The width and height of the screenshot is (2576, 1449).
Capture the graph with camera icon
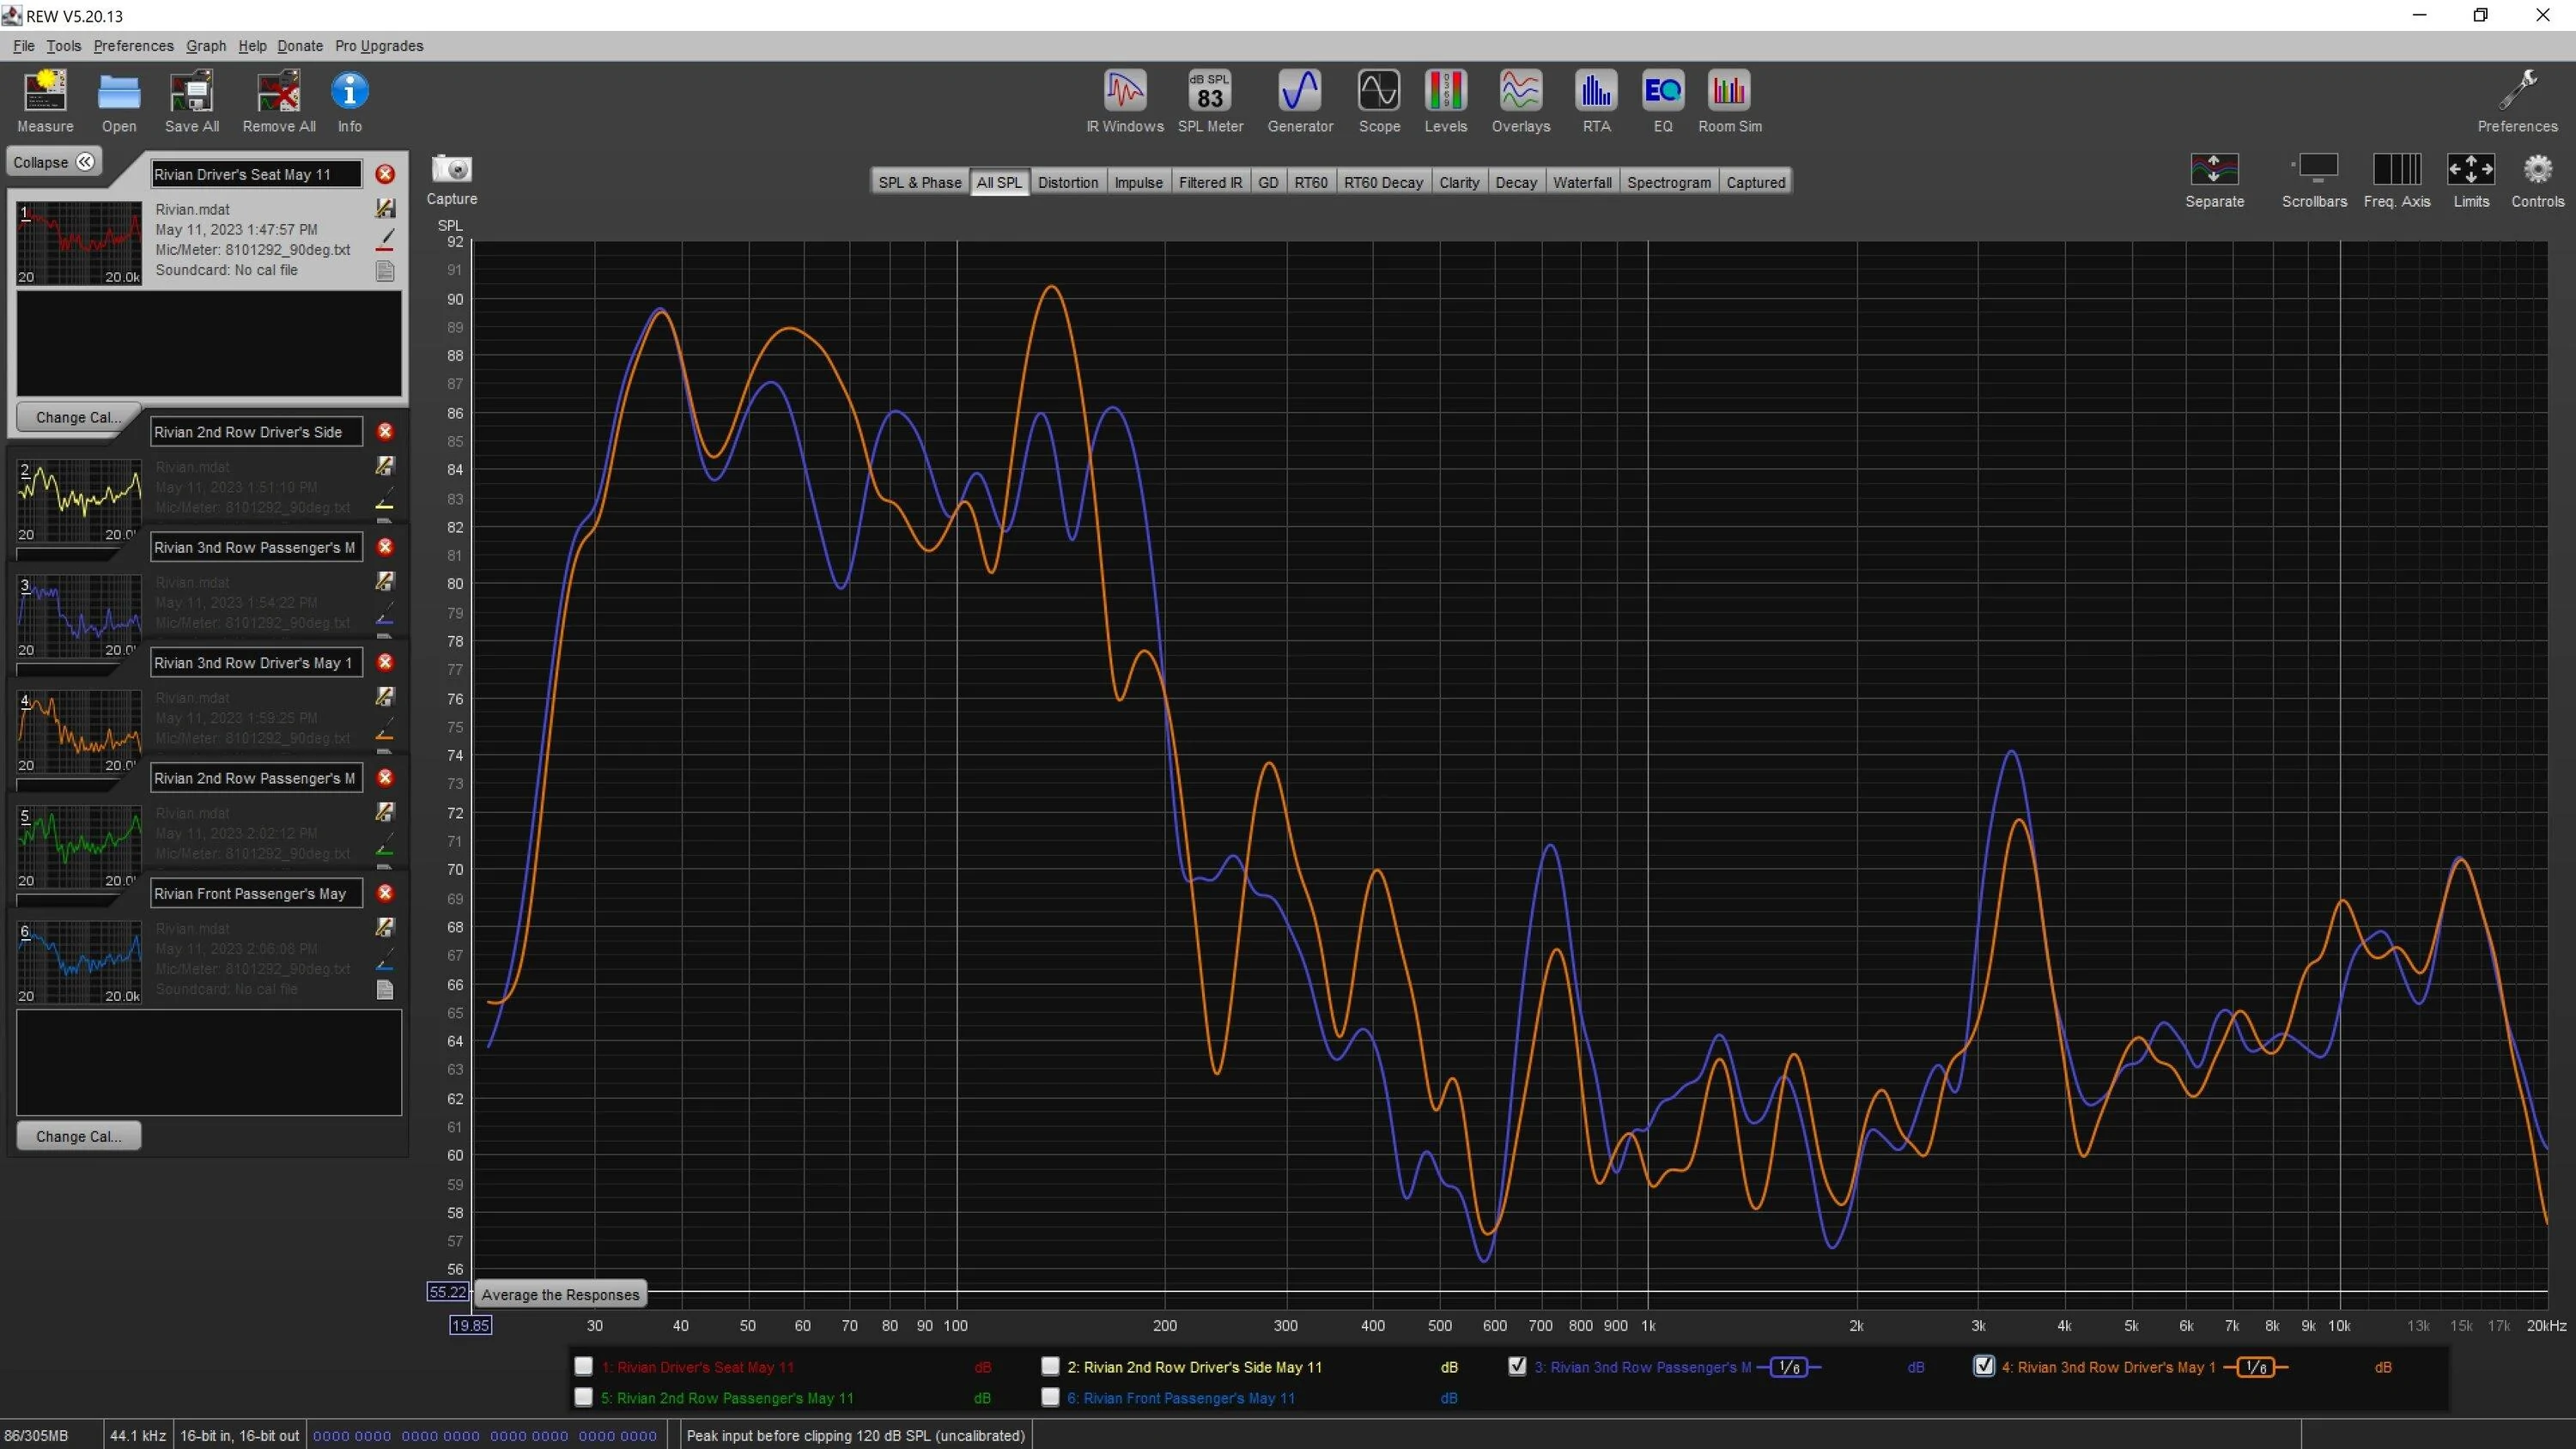coord(451,169)
